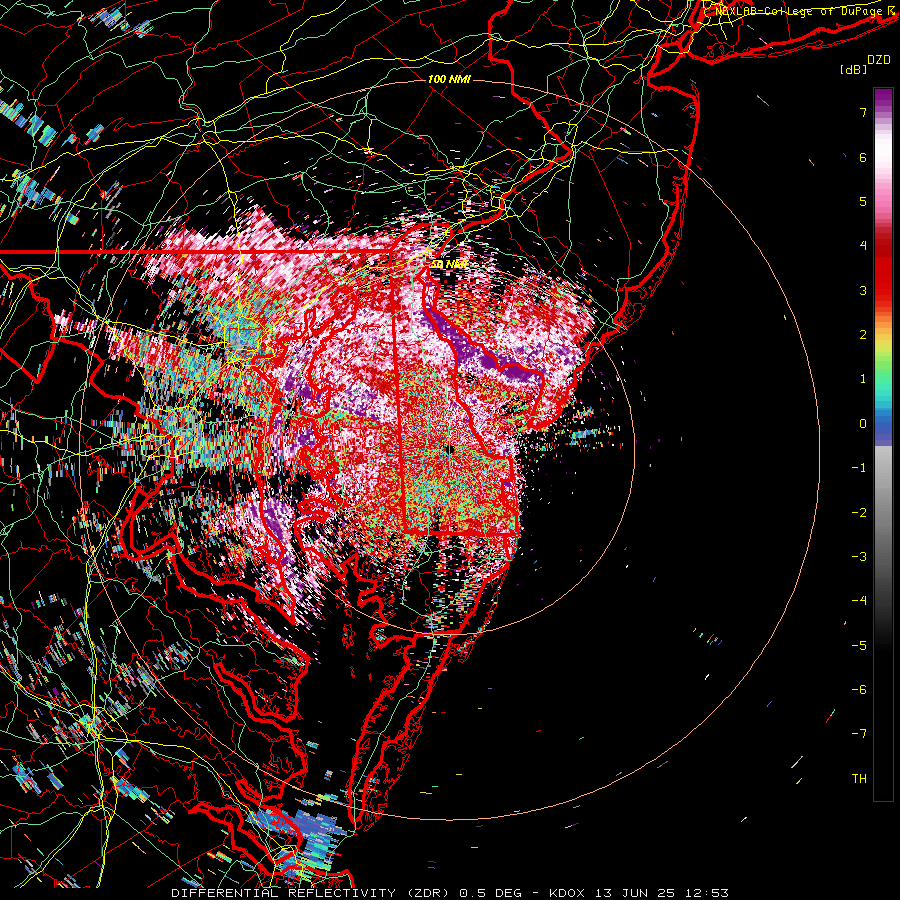This screenshot has height=900, width=900.
Task: Click the "6" value on the color scale
Action: [863, 157]
